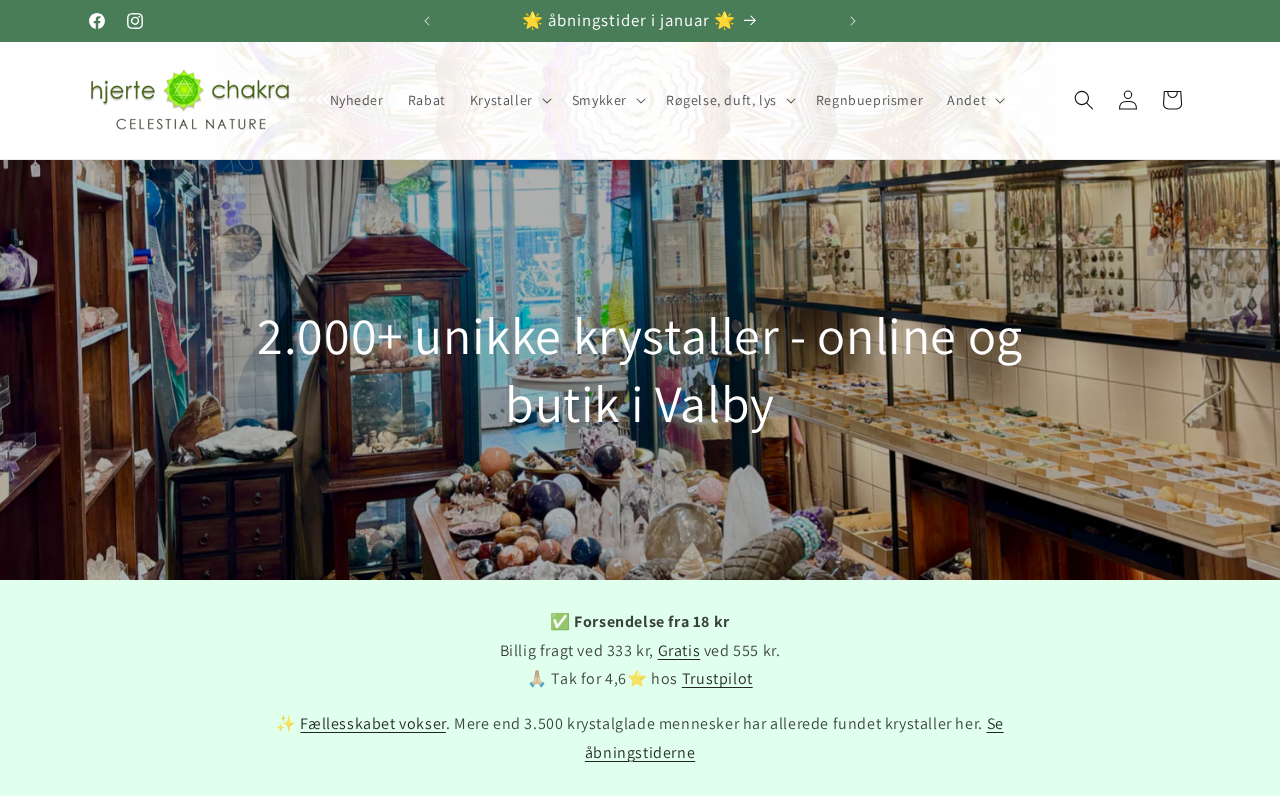Go to Regnbueprismer page
Viewport: 1280px width, 800px height.
pos(869,100)
